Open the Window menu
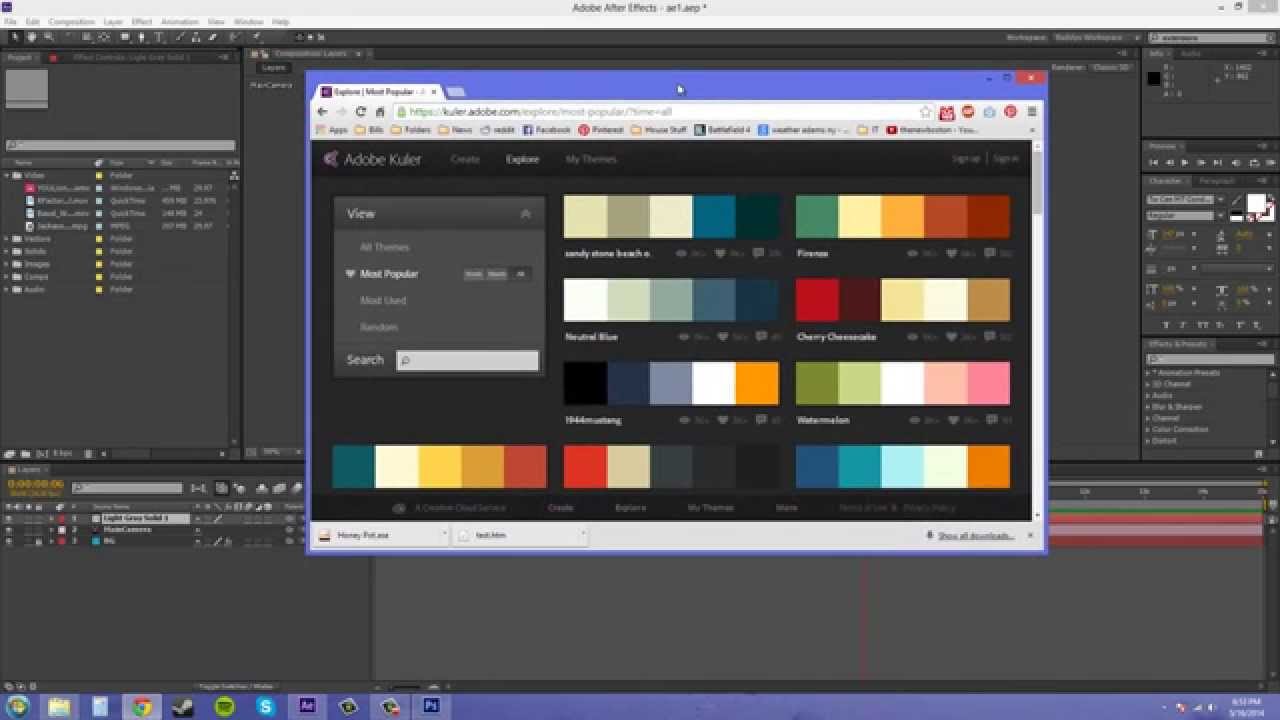 248,21
